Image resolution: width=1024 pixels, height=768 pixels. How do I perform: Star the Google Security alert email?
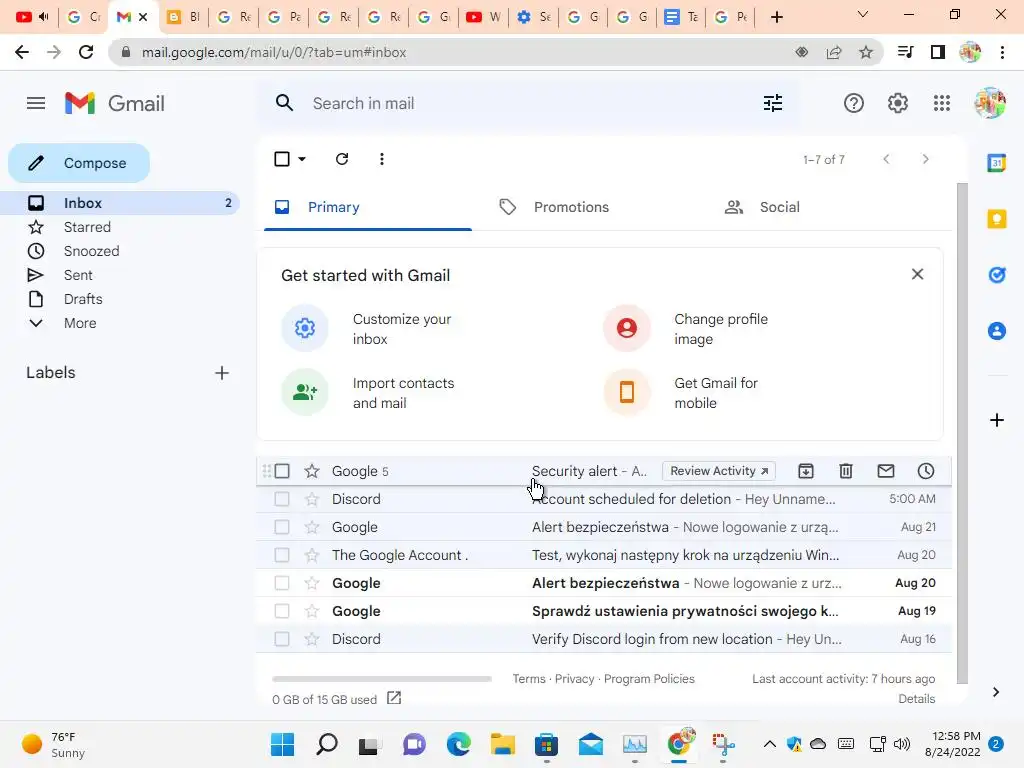click(312, 471)
